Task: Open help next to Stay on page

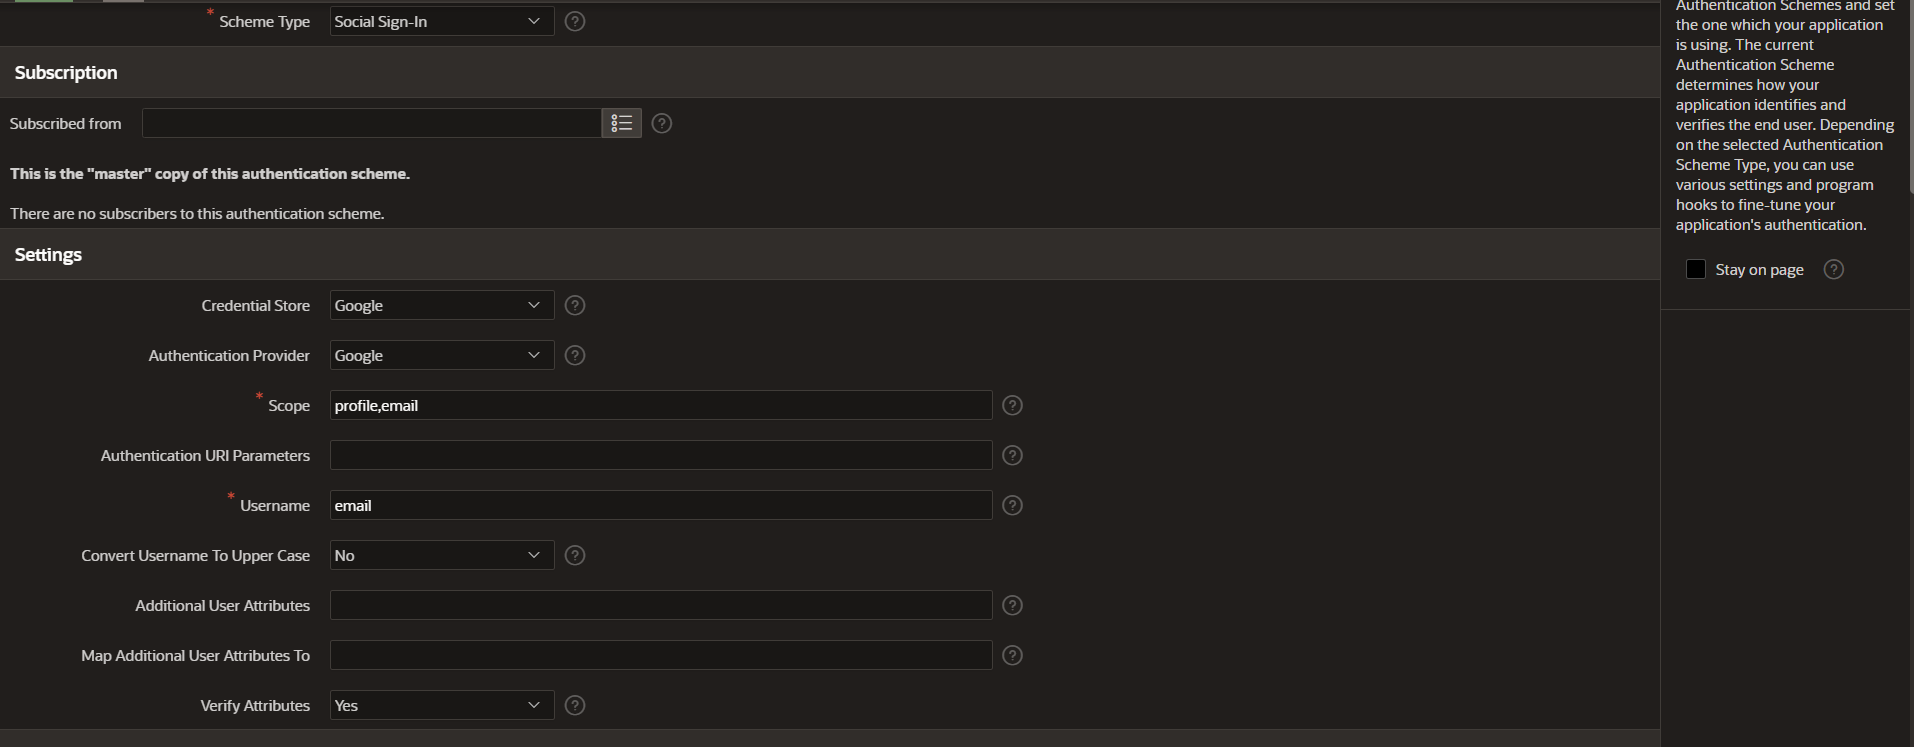Action: click(1834, 269)
